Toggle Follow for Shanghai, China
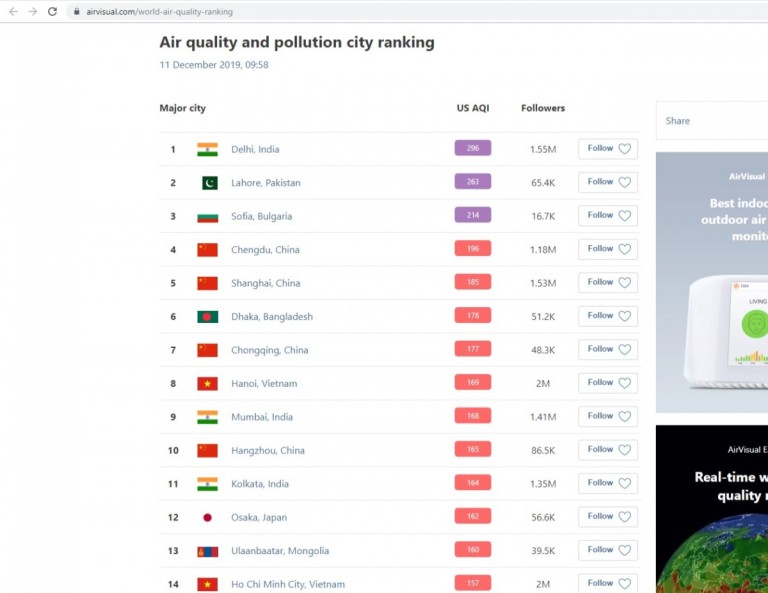The image size is (768, 593). pyautogui.click(x=607, y=283)
